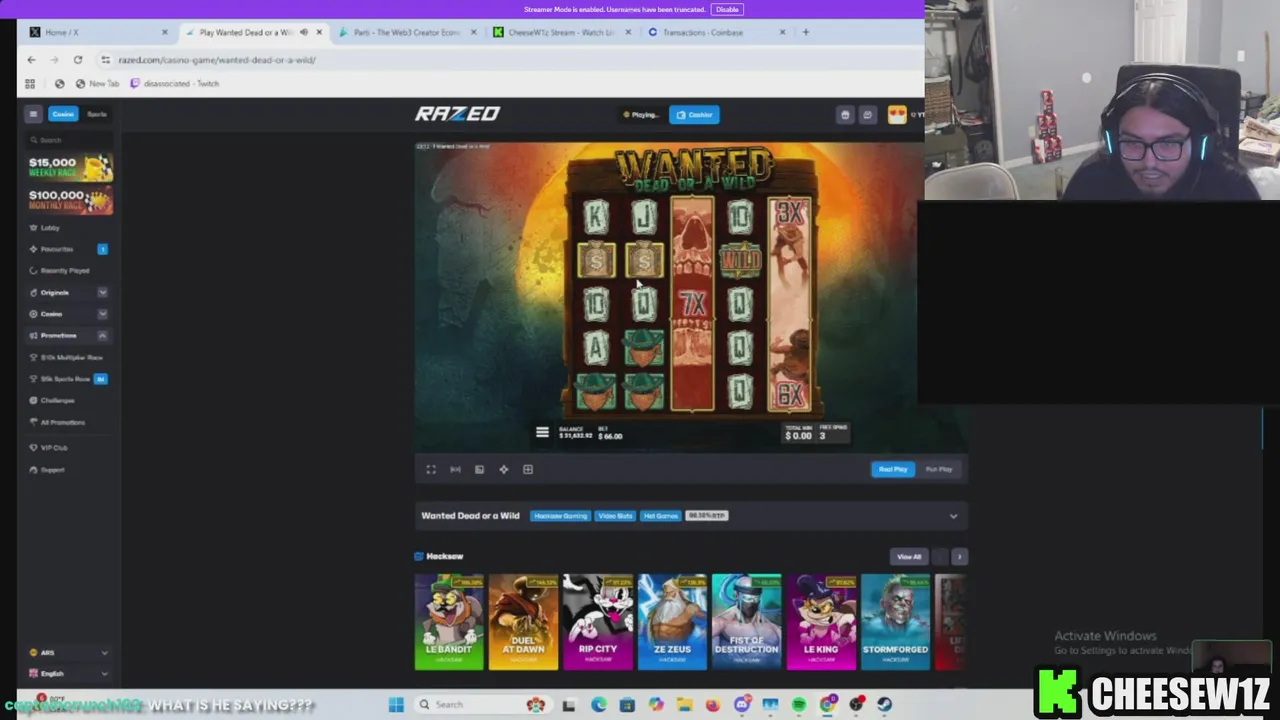Open the $100,000 Monthly Race banner
This screenshot has width=1280, height=720.
70,200
